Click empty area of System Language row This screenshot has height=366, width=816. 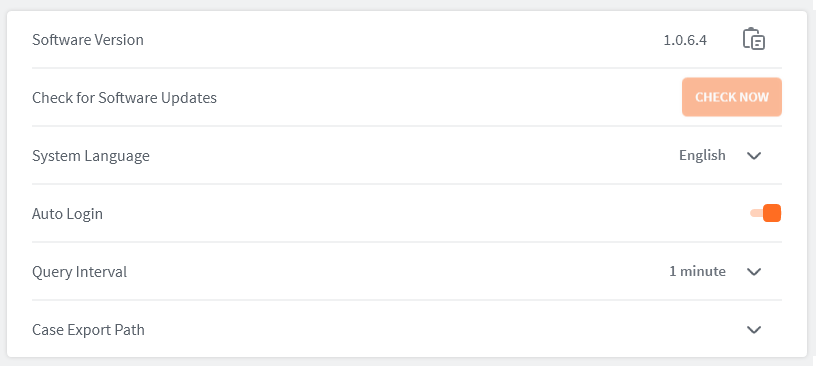coord(411,156)
